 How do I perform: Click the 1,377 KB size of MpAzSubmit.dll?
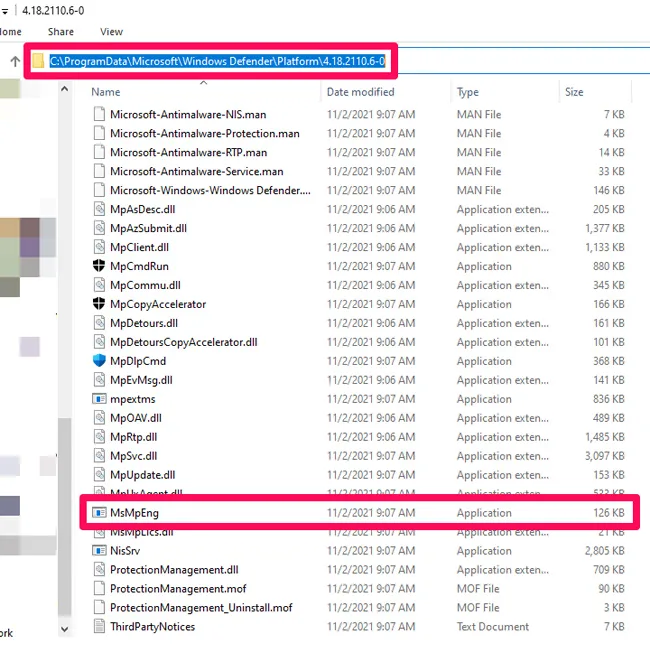pos(605,228)
